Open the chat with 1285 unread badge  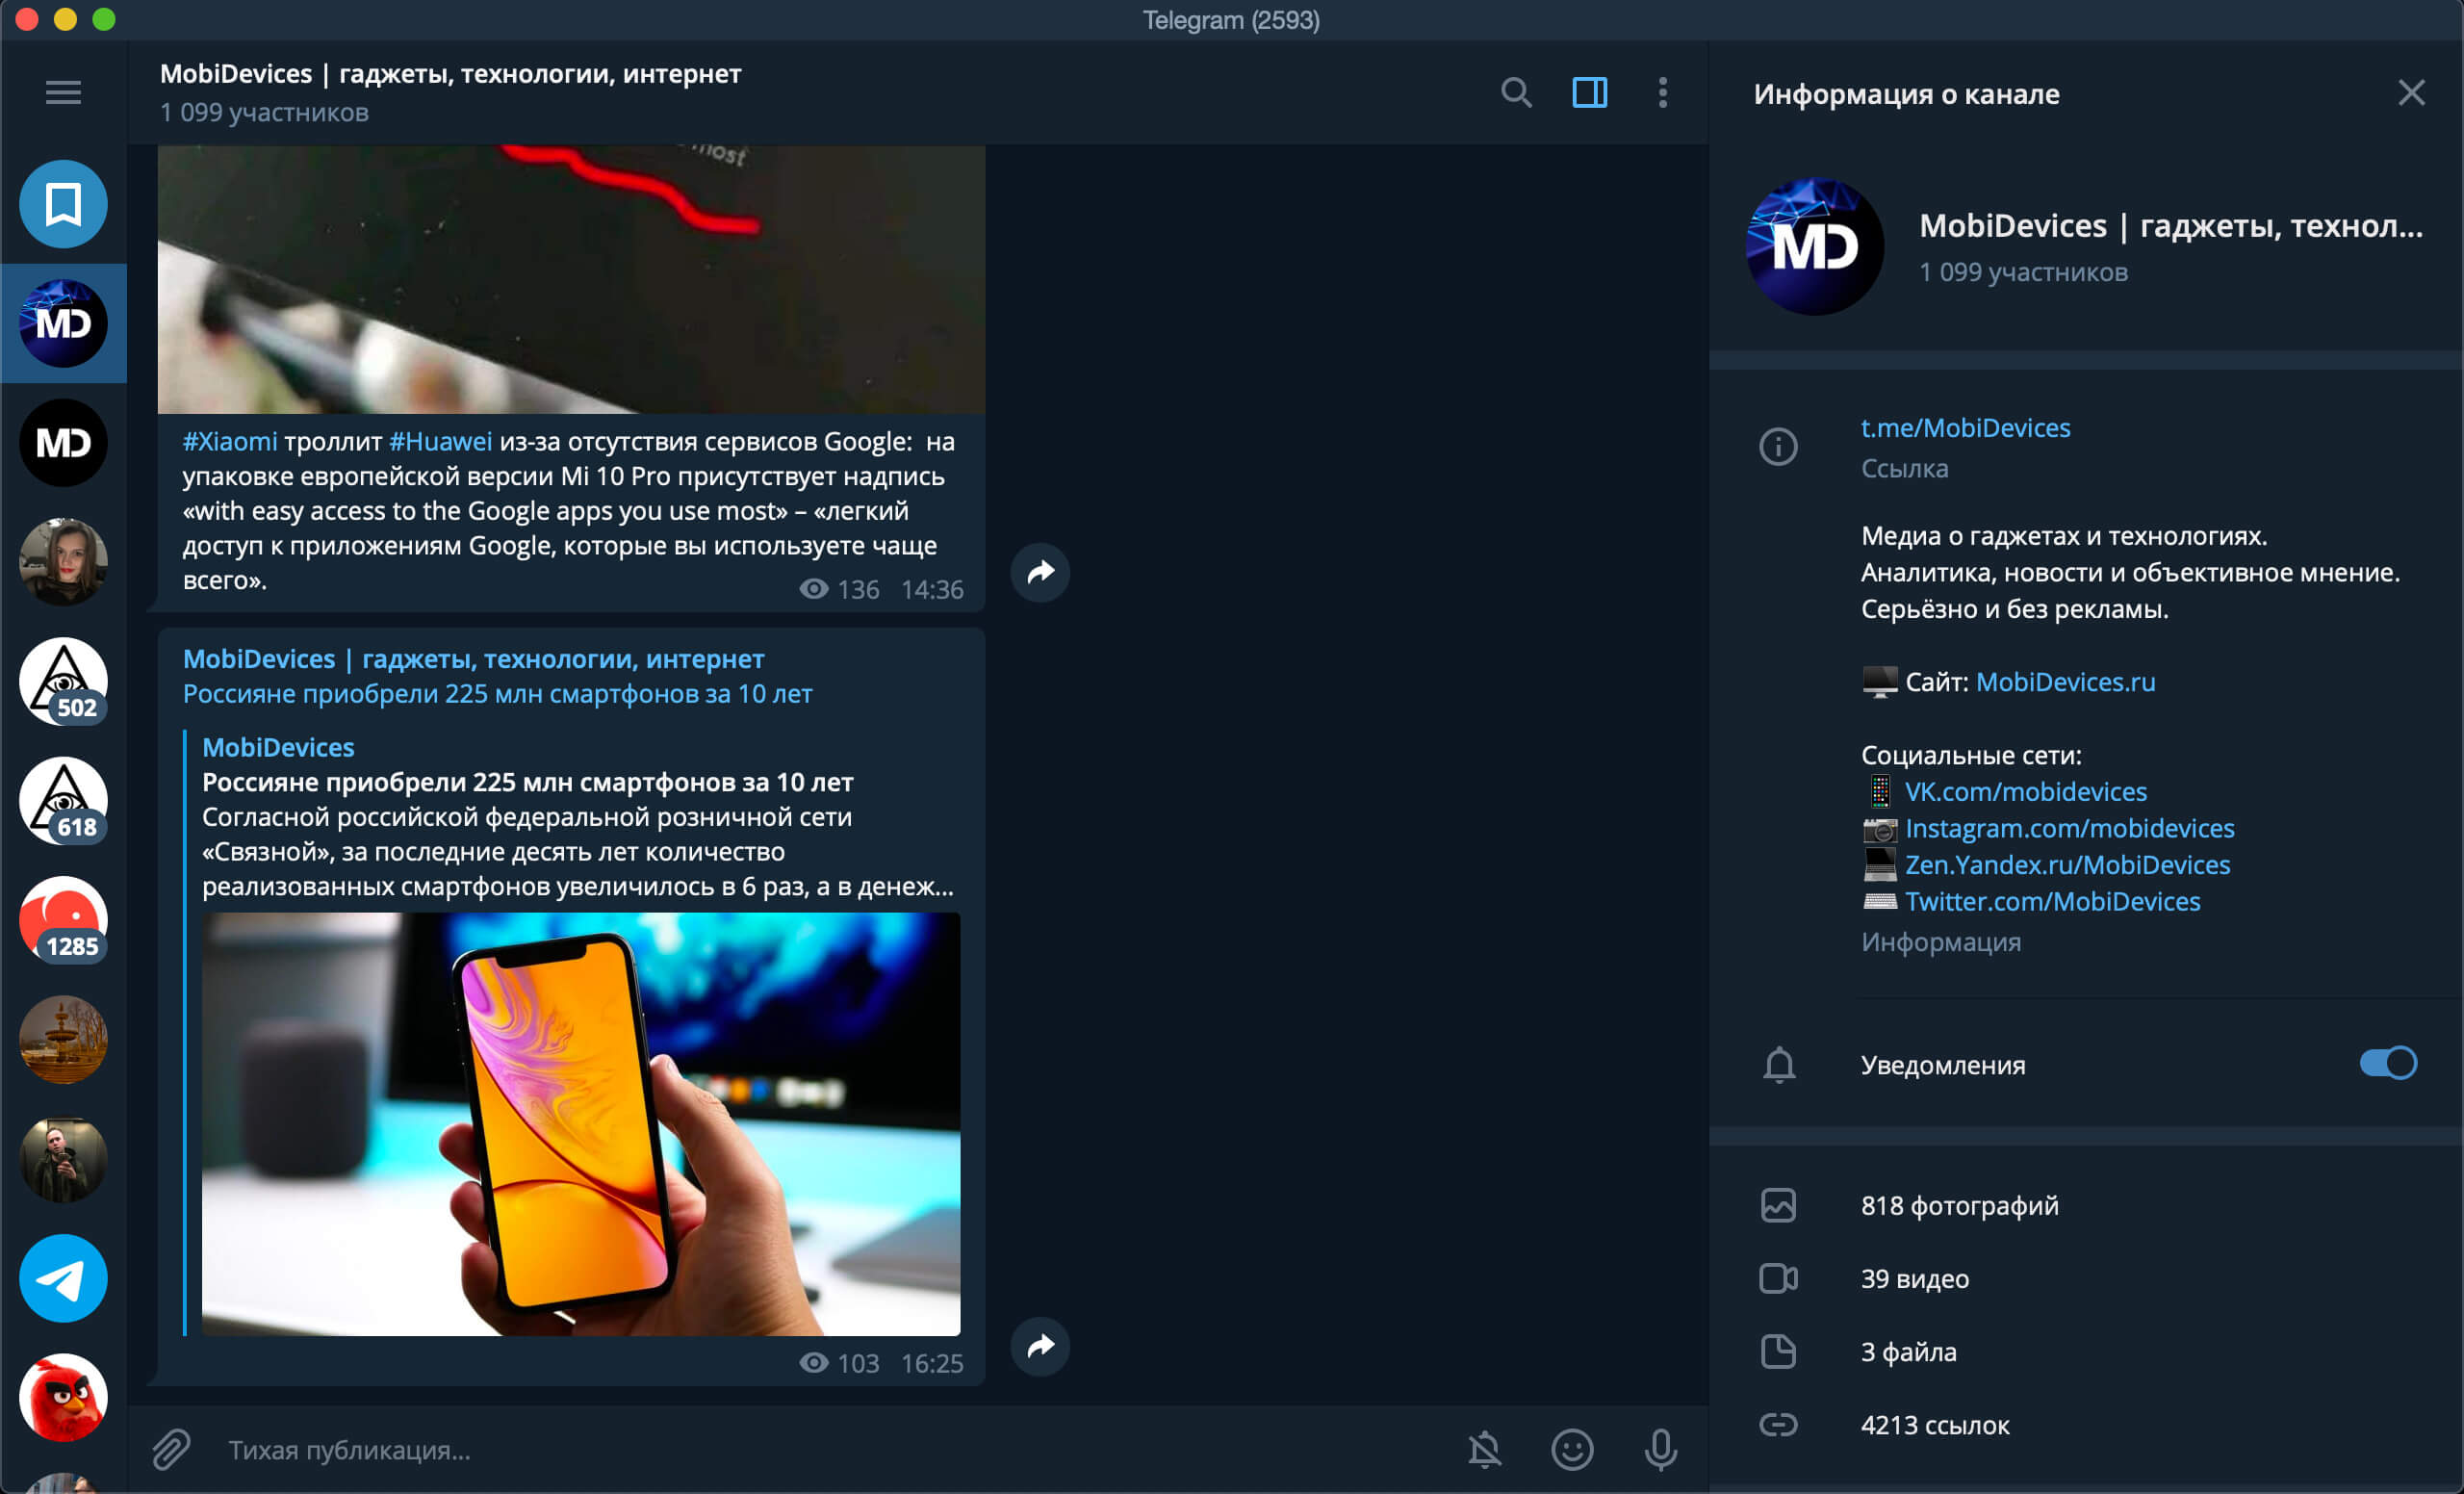(63, 920)
